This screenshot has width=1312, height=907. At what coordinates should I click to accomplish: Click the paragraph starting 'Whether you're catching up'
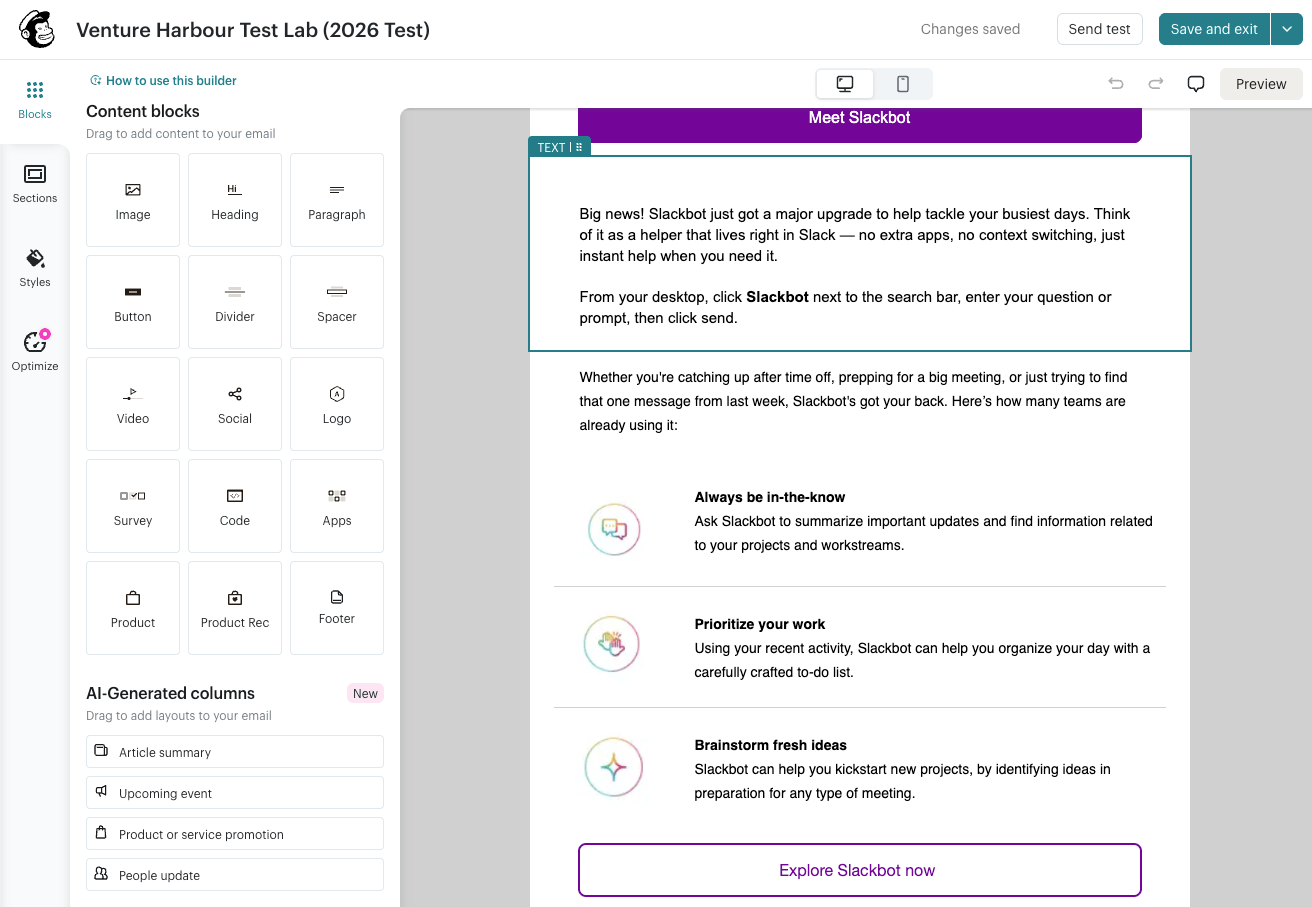pos(853,401)
